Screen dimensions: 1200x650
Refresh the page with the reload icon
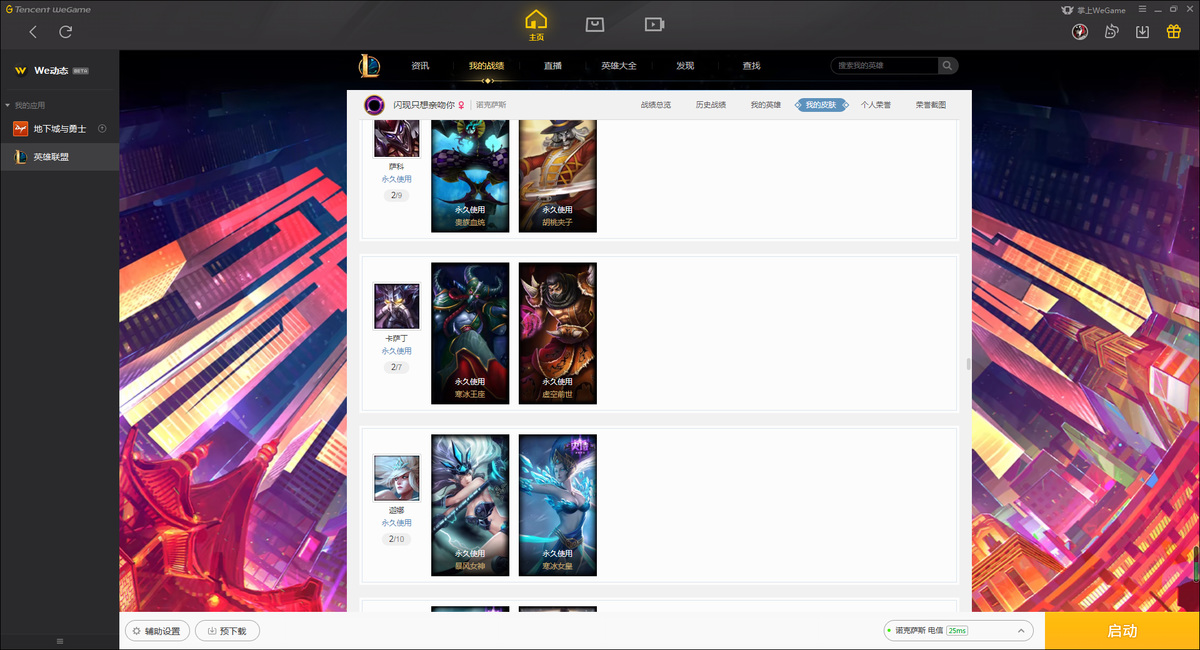click(66, 32)
